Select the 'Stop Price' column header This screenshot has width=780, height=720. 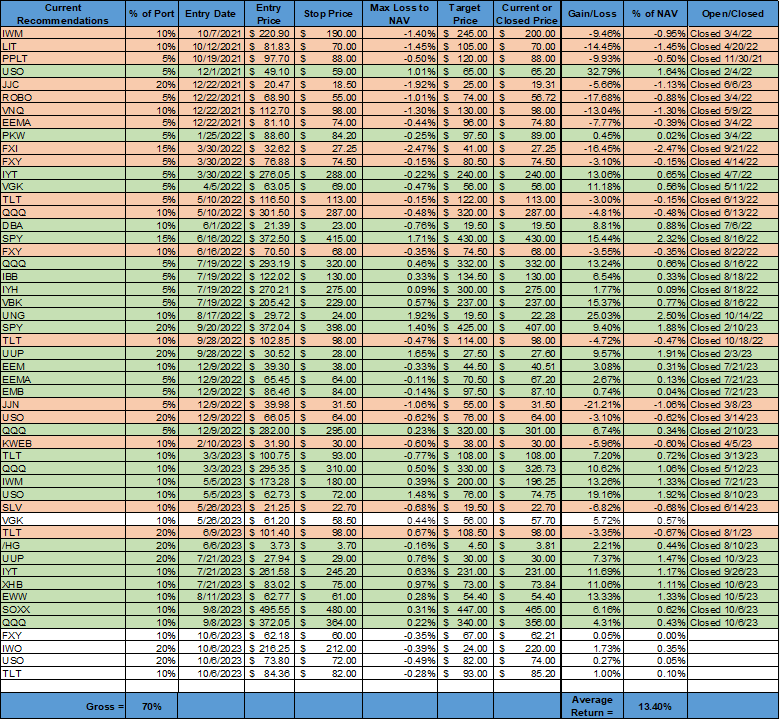point(328,14)
